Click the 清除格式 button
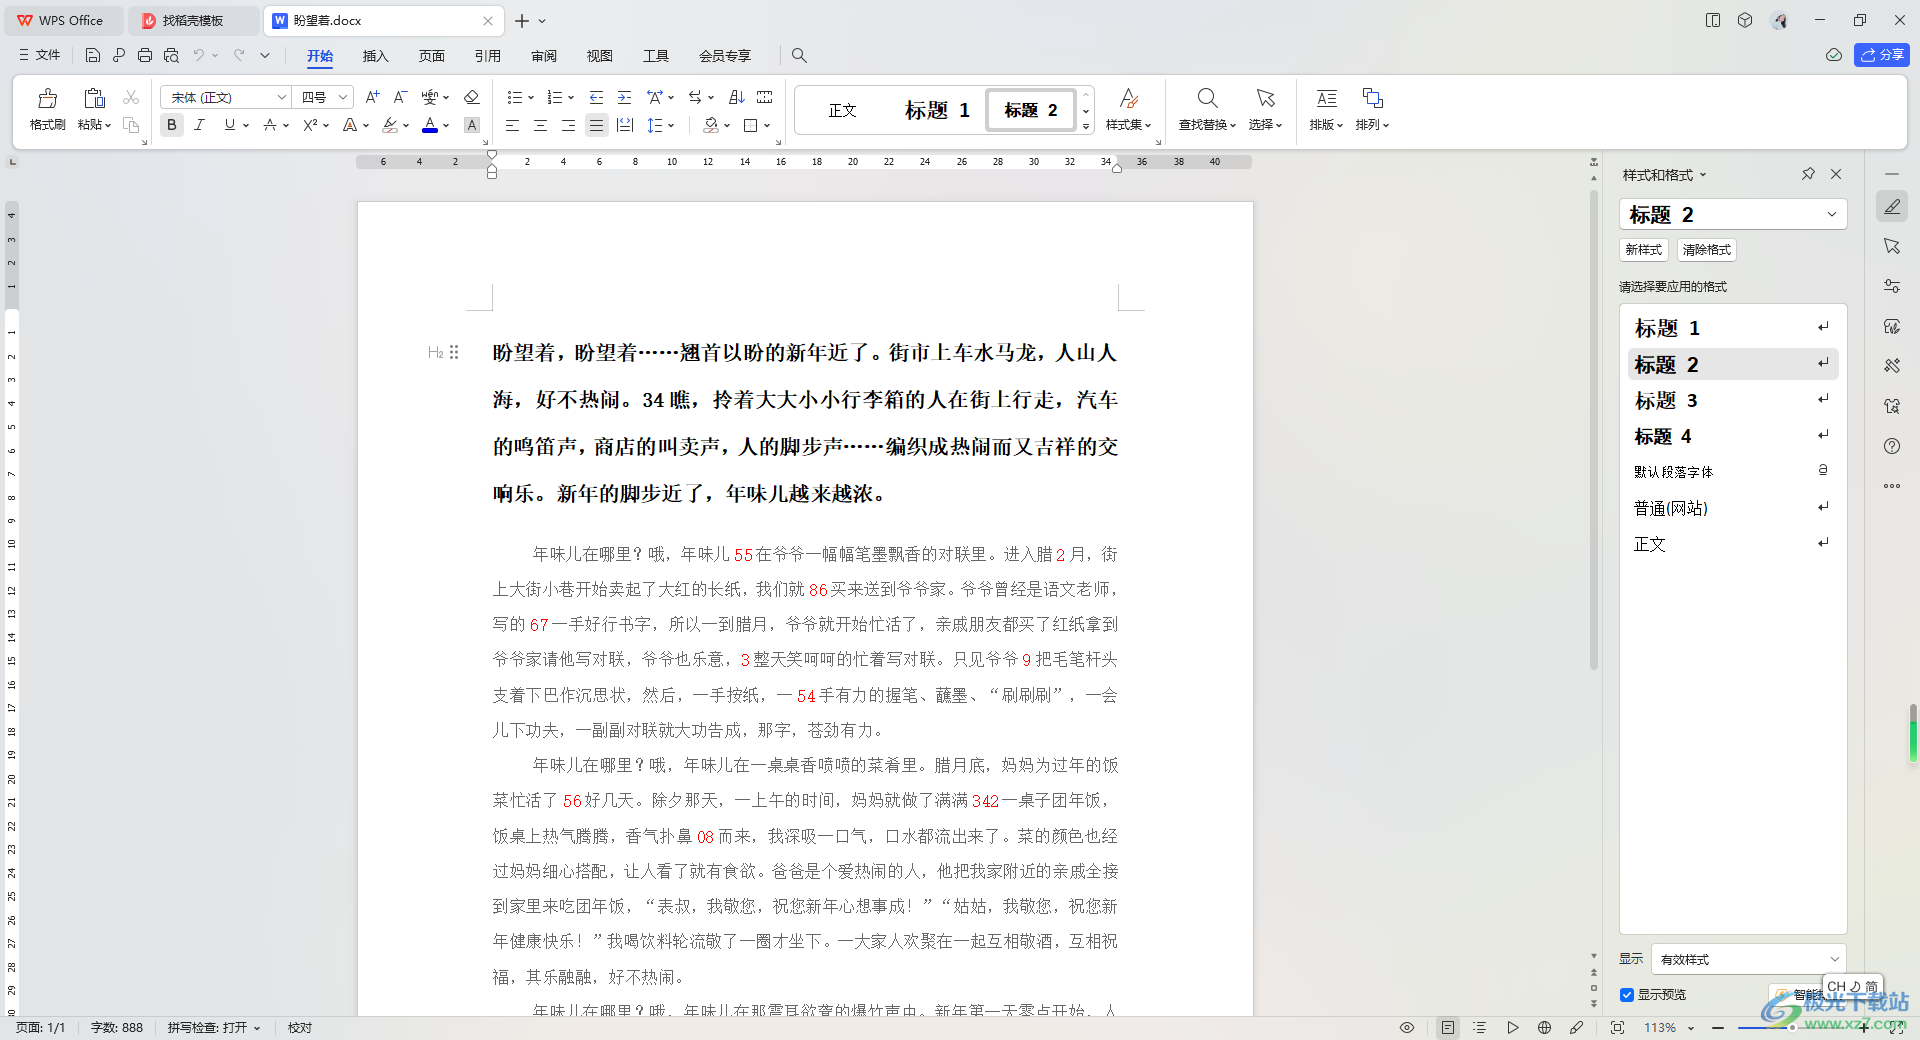The width and height of the screenshot is (1920, 1040). tap(1706, 250)
